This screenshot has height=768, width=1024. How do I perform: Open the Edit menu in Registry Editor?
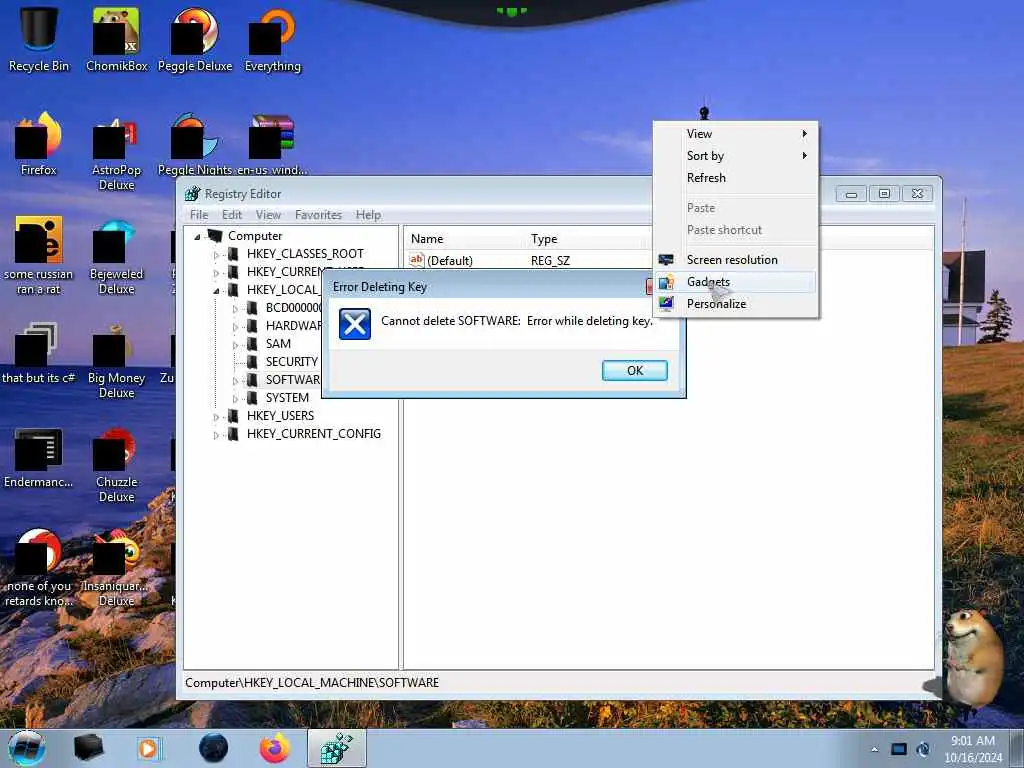point(232,215)
